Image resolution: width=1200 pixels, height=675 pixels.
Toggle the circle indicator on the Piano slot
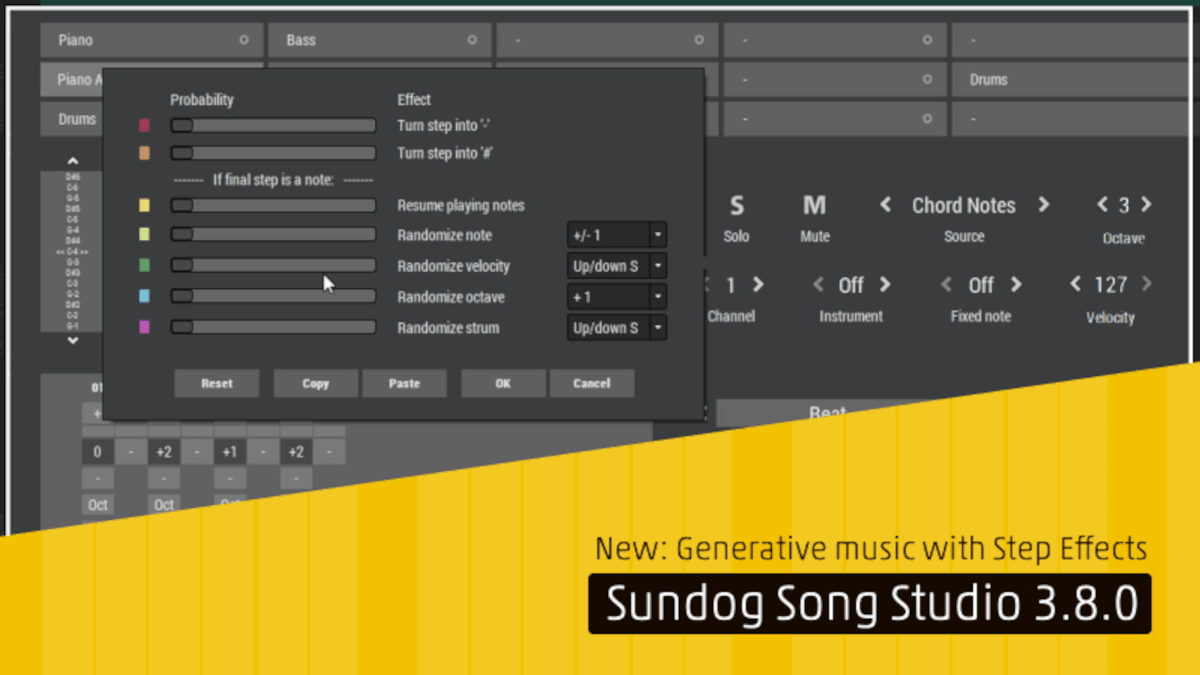(244, 40)
